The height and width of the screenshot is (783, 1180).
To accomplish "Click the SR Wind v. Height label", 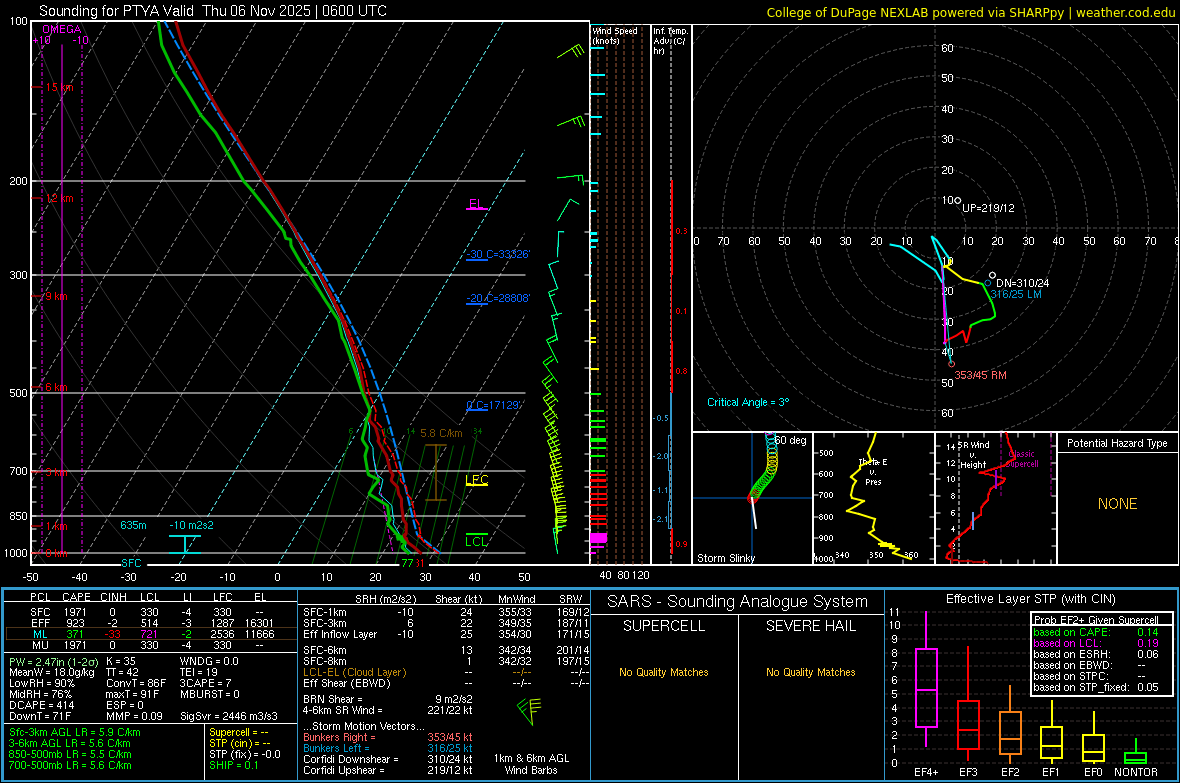I will 973,455.
